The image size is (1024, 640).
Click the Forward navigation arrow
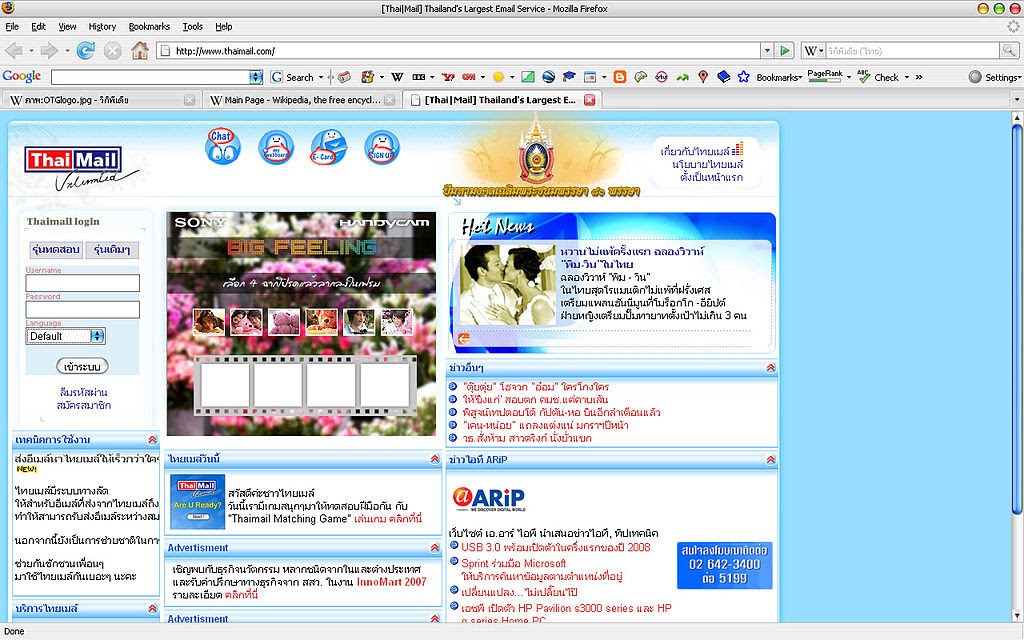pyautogui.click(x=49, y=50)
